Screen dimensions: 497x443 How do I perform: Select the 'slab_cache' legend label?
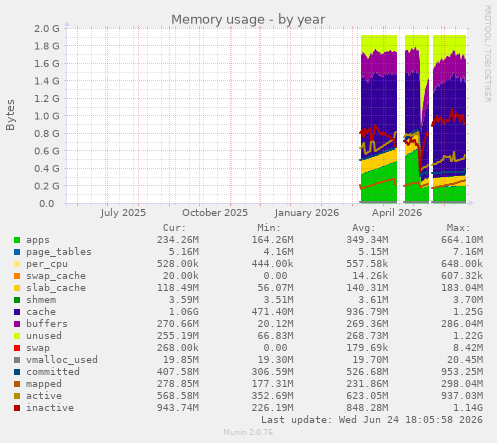56,288
